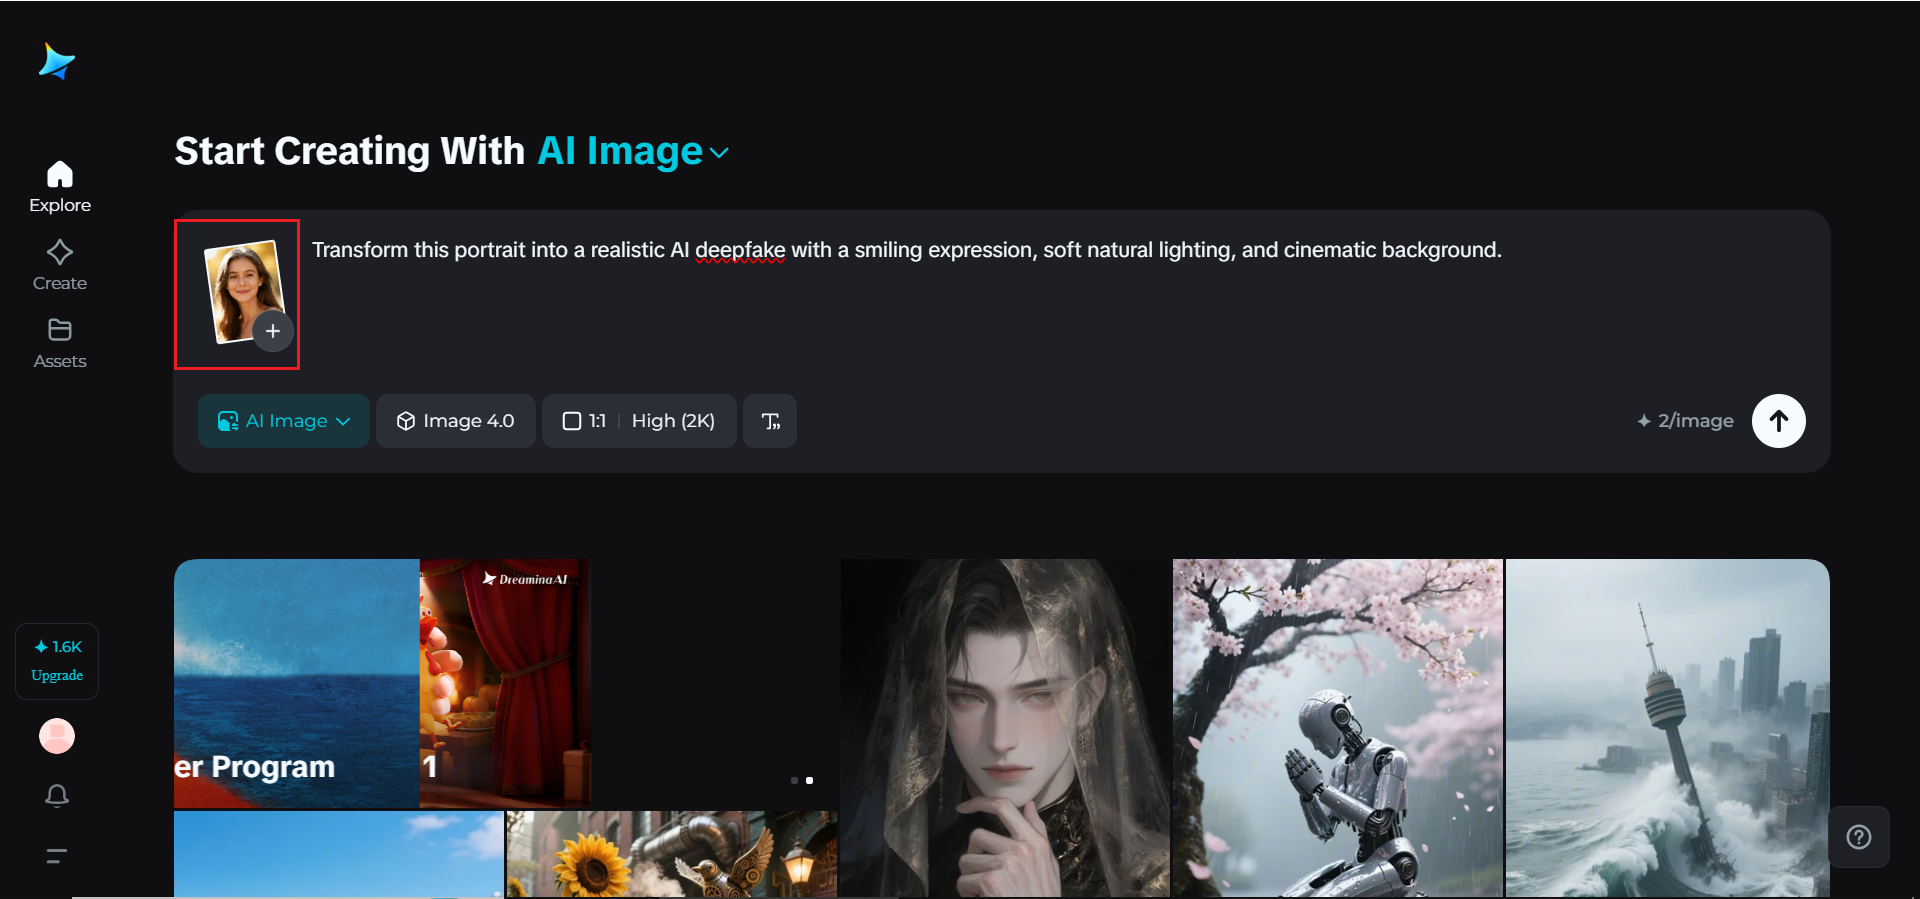Click the Dreamina logo icon

(x=57, y=62)
